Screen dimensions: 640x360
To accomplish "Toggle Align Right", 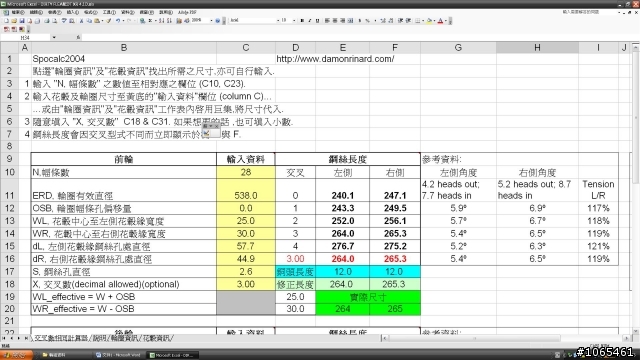I will 342,20.
